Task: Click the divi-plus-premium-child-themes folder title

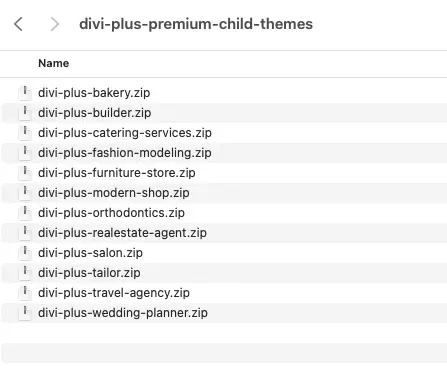Action: point(196,24)
